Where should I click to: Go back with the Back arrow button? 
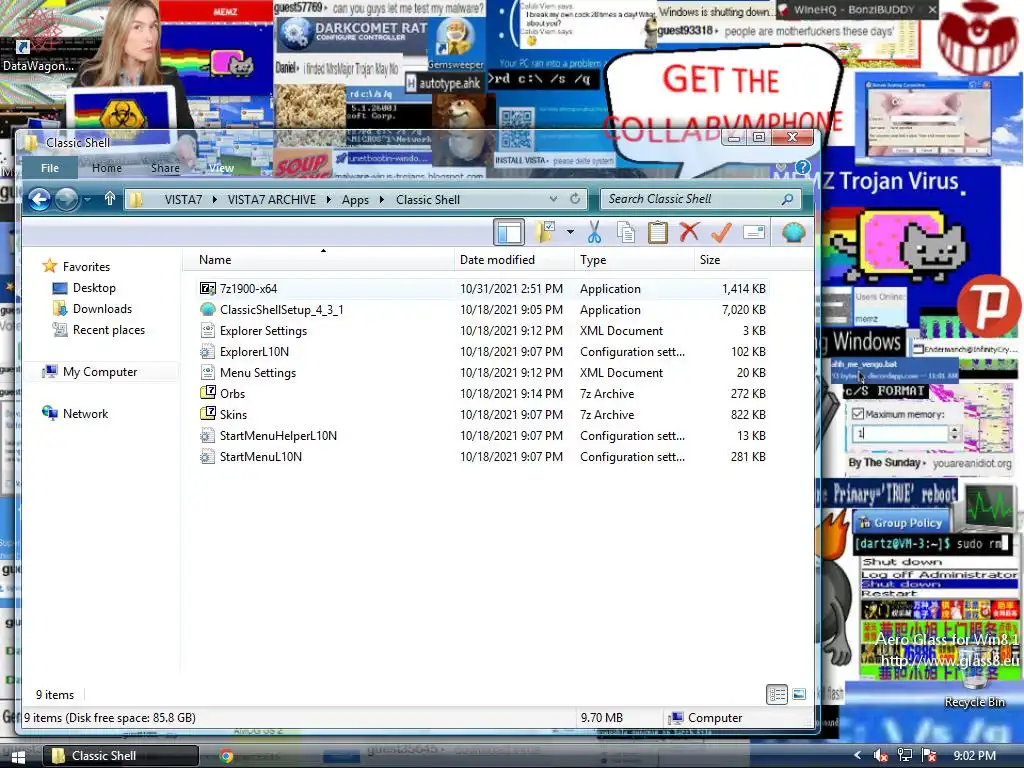40,199
